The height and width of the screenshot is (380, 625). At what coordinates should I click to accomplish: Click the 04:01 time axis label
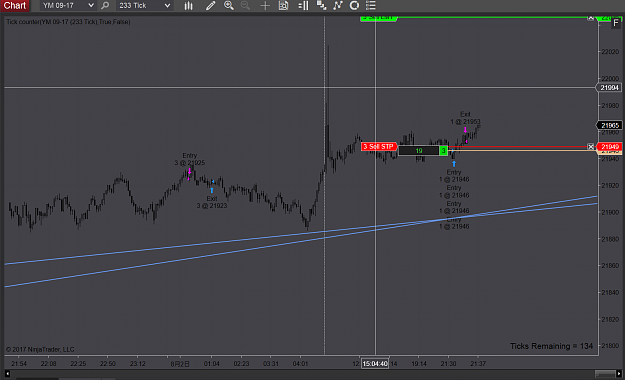click(x=300, y=364)
